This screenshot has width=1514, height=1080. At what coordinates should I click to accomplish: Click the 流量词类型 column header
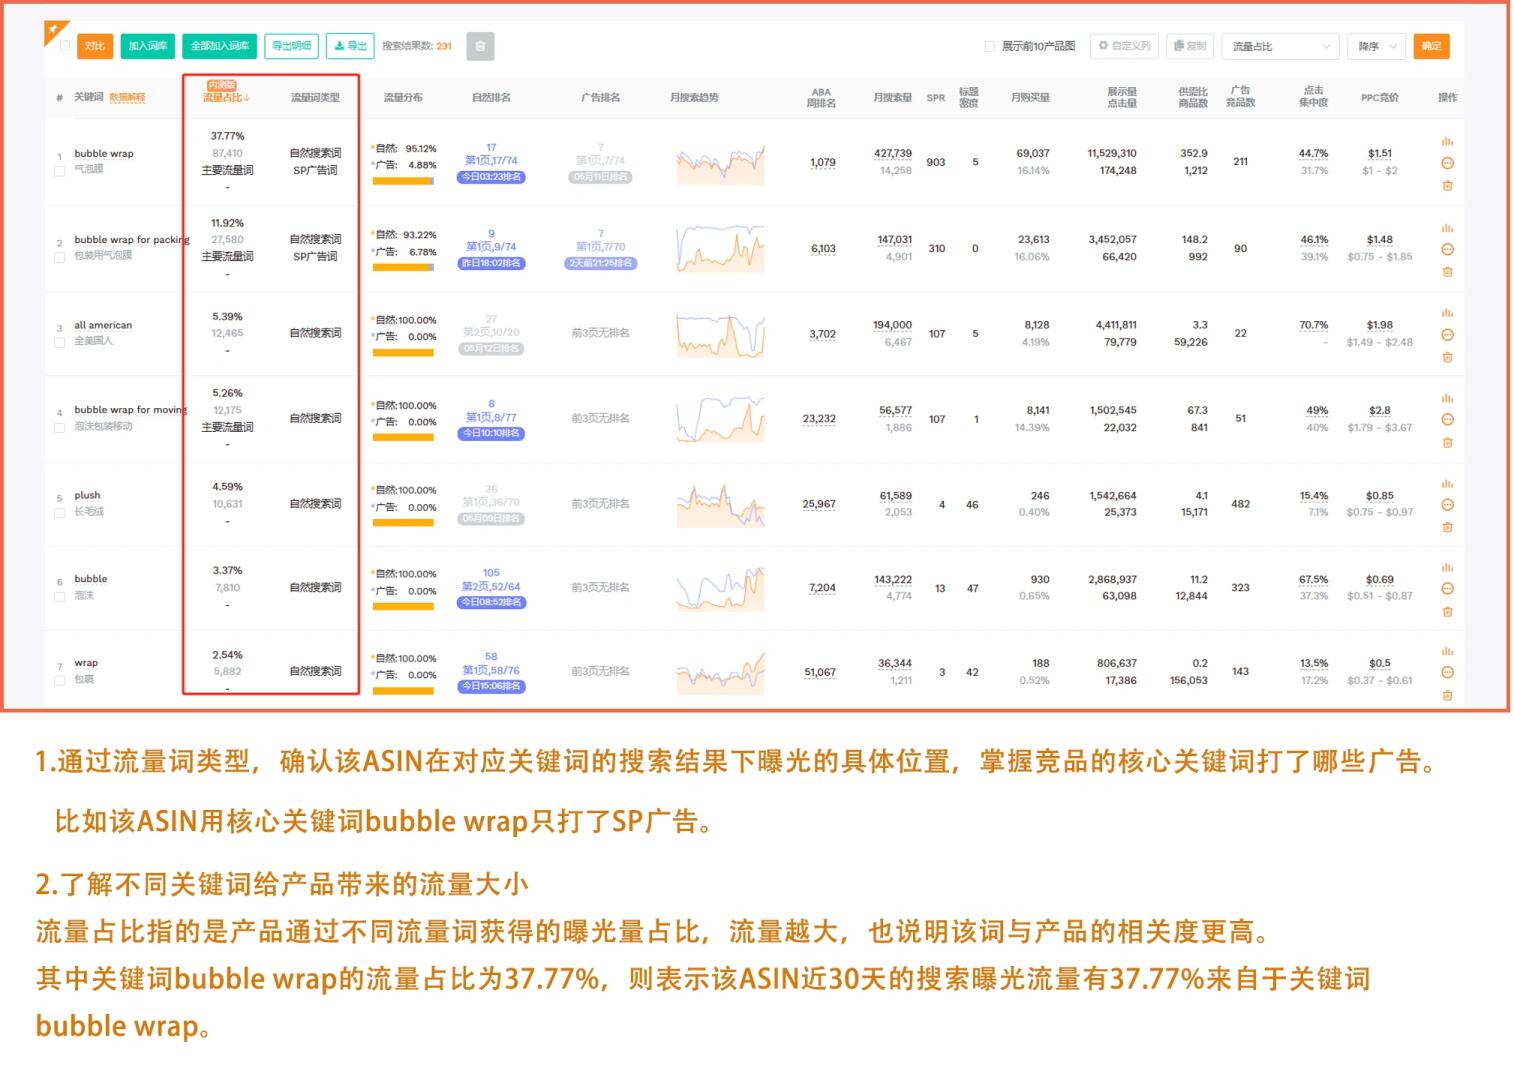click(315, 98)
